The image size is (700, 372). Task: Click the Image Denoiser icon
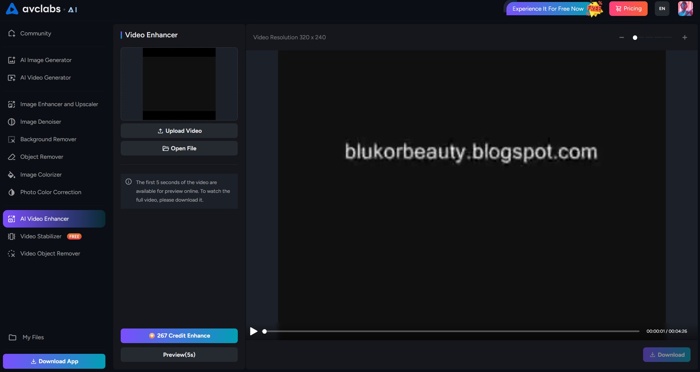(x=12, y=121)
